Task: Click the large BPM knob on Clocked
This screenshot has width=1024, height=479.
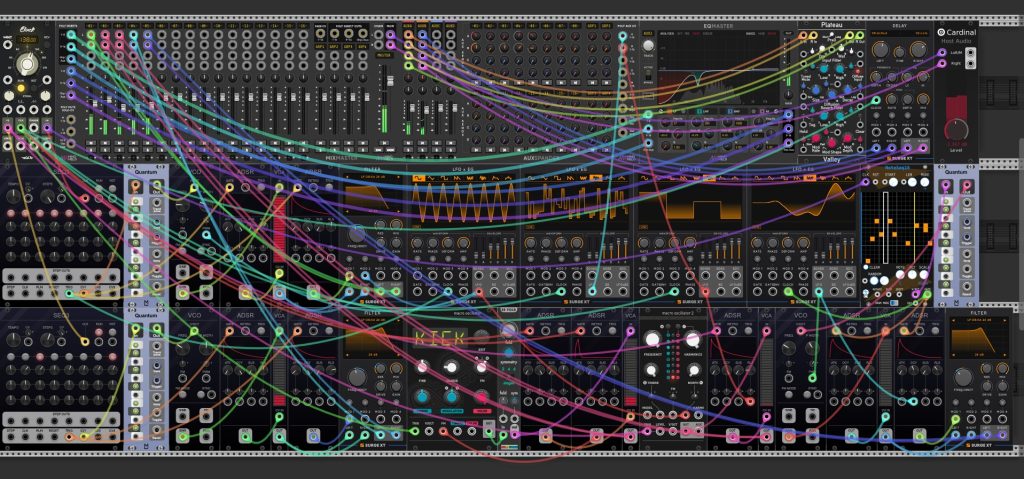Action: [27, 63]
